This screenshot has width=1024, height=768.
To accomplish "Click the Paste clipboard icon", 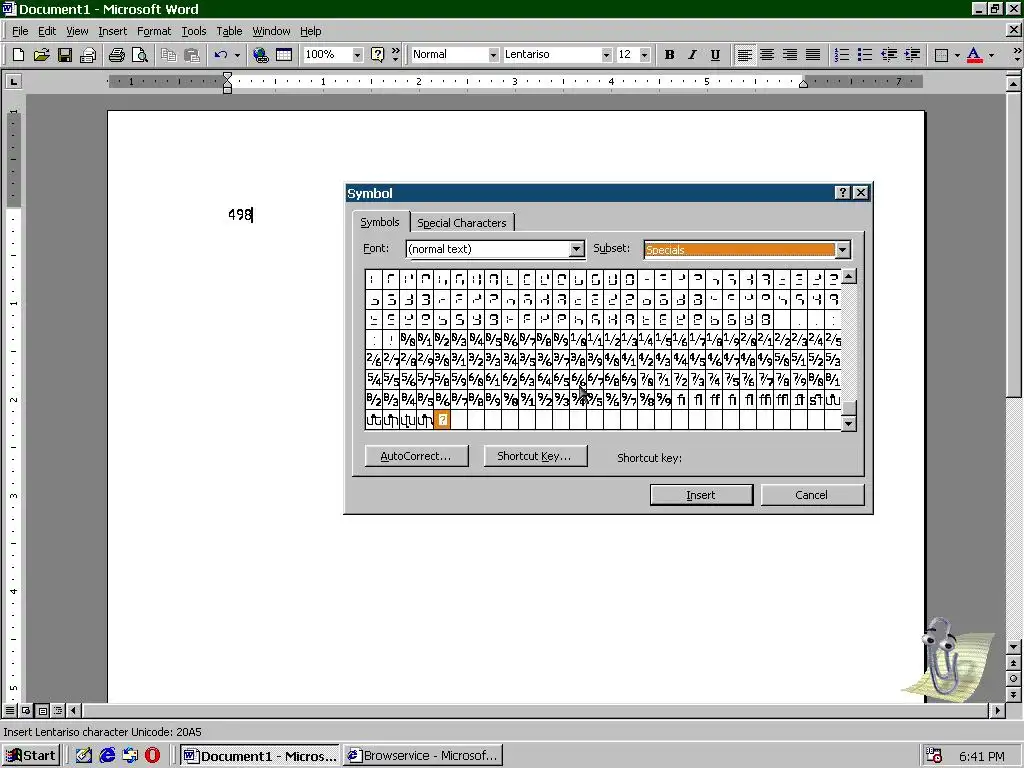I will tap(191, 55).
